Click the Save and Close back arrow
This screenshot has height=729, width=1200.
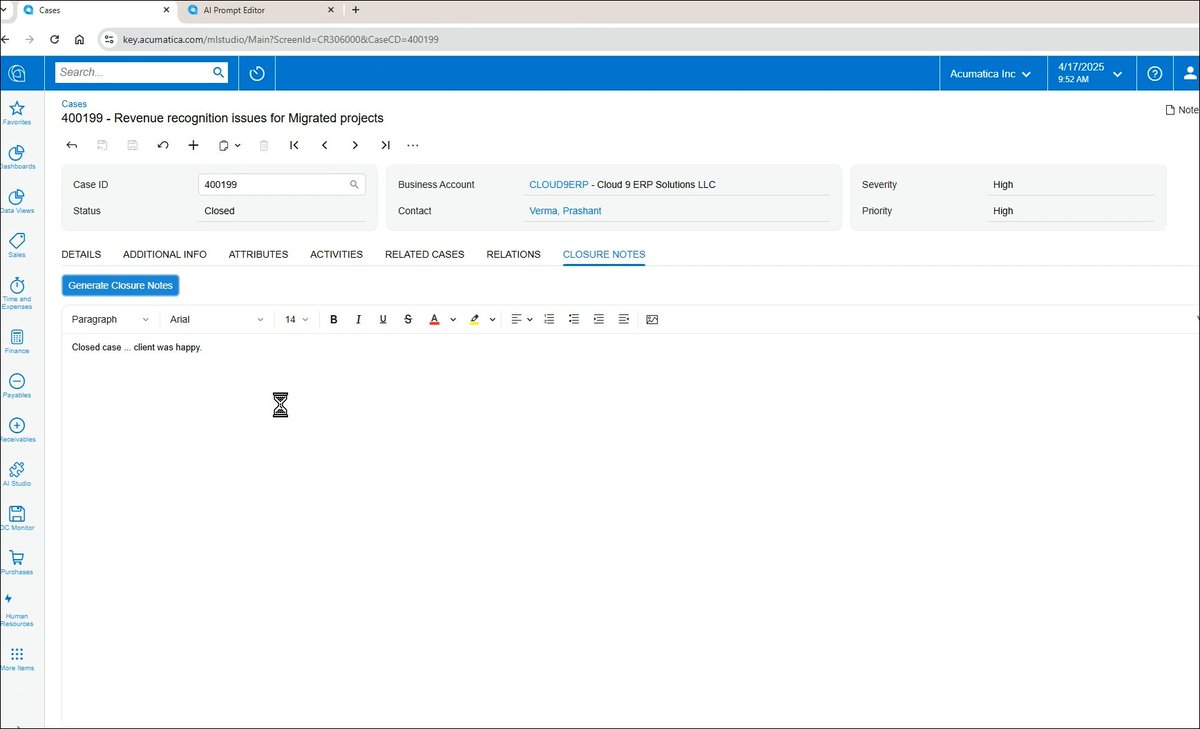72,145
